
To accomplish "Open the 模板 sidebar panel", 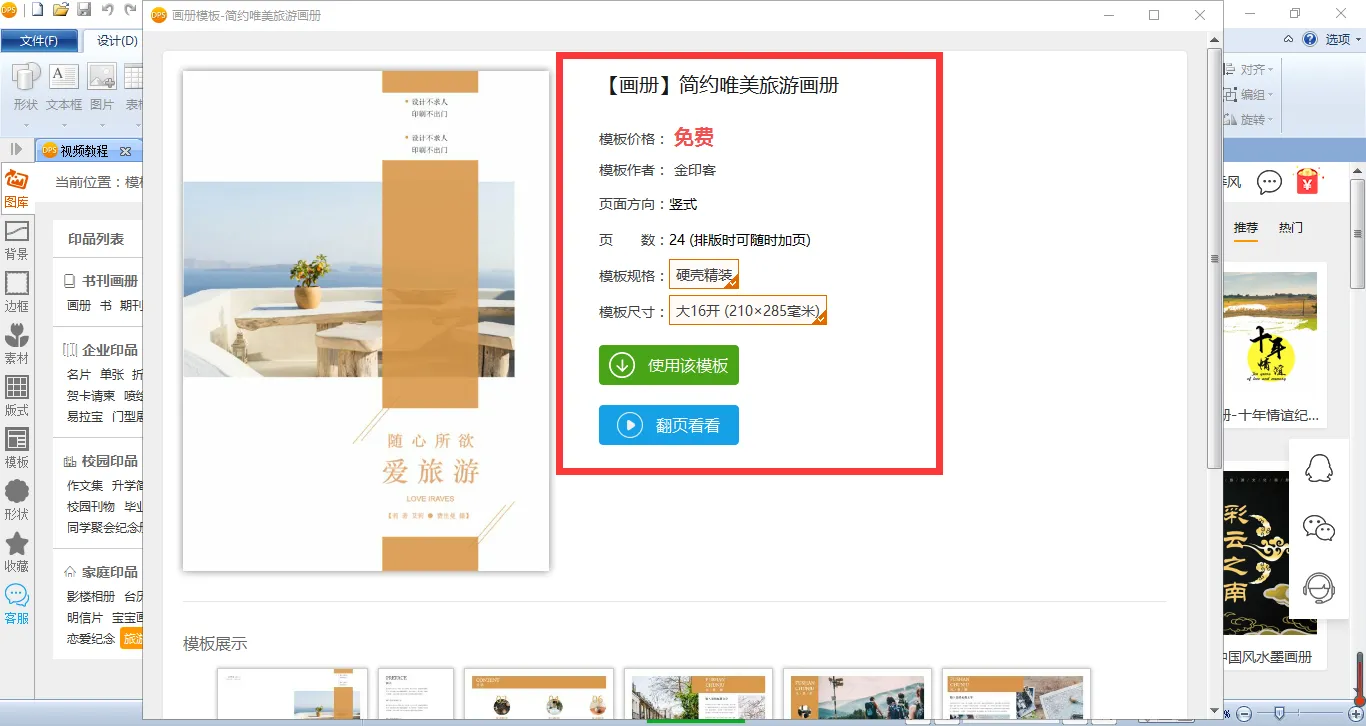I will [x=17, y=448].
